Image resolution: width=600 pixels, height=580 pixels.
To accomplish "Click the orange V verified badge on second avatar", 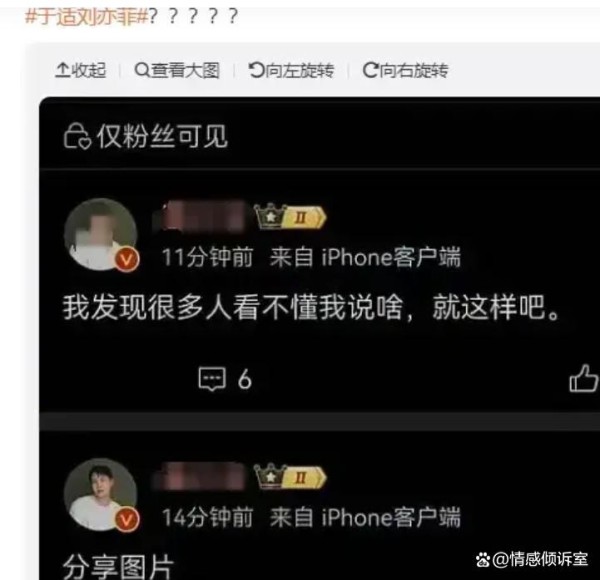I will [127, 520].
